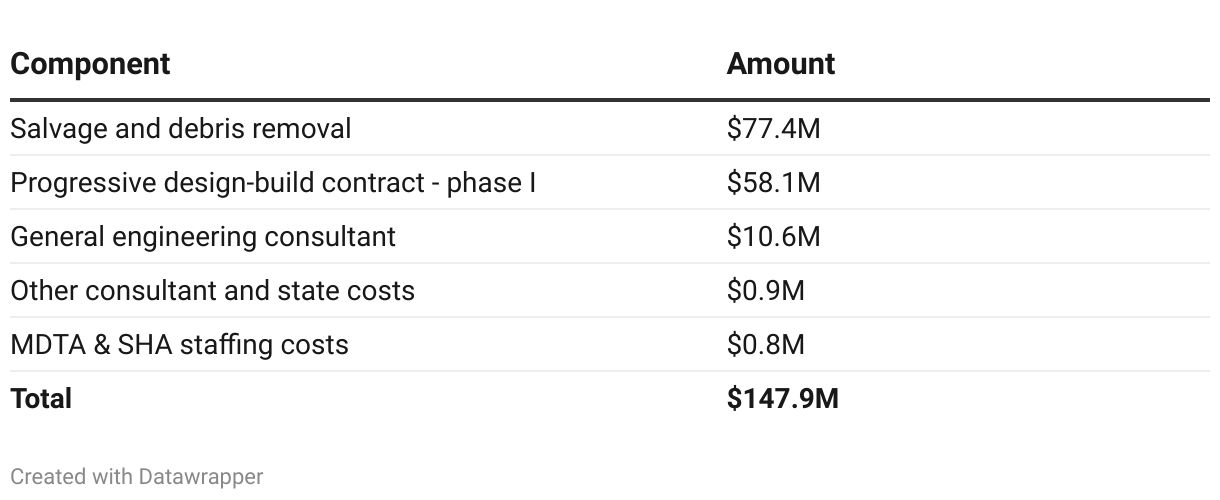
Task: Open the Created with Datawrapper link
Action: [137, 477]
